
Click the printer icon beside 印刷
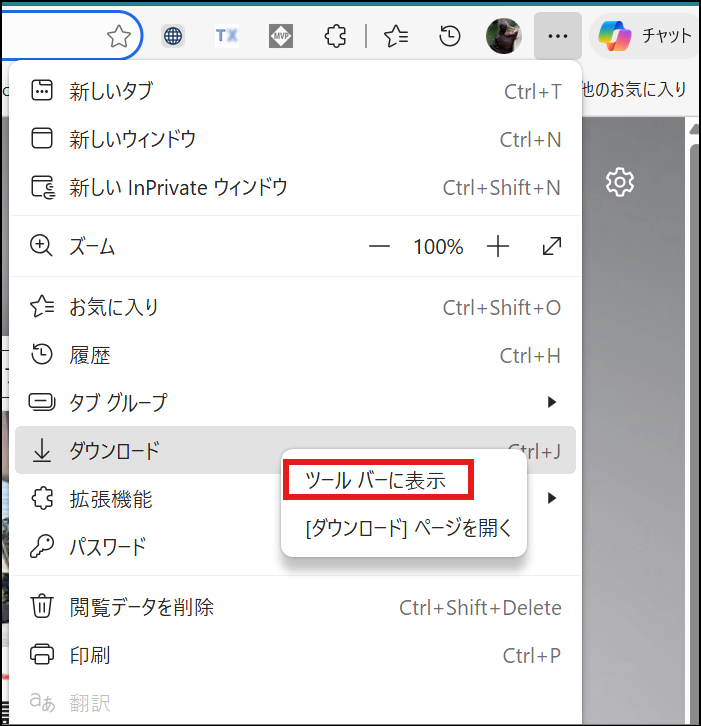pos(42,654)
